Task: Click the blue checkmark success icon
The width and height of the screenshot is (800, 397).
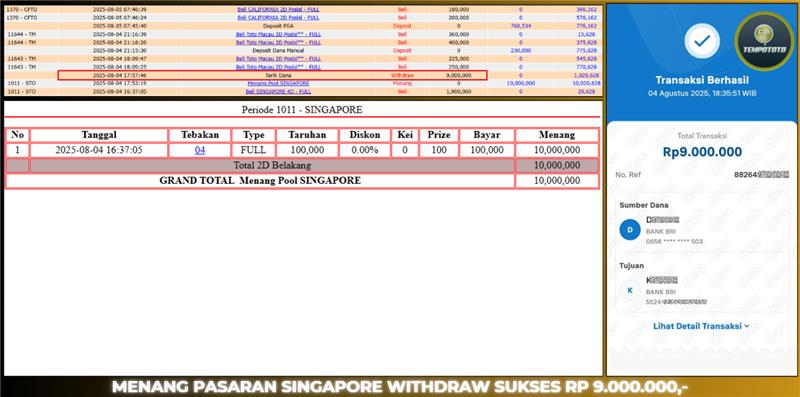Action: click(702, 41)
